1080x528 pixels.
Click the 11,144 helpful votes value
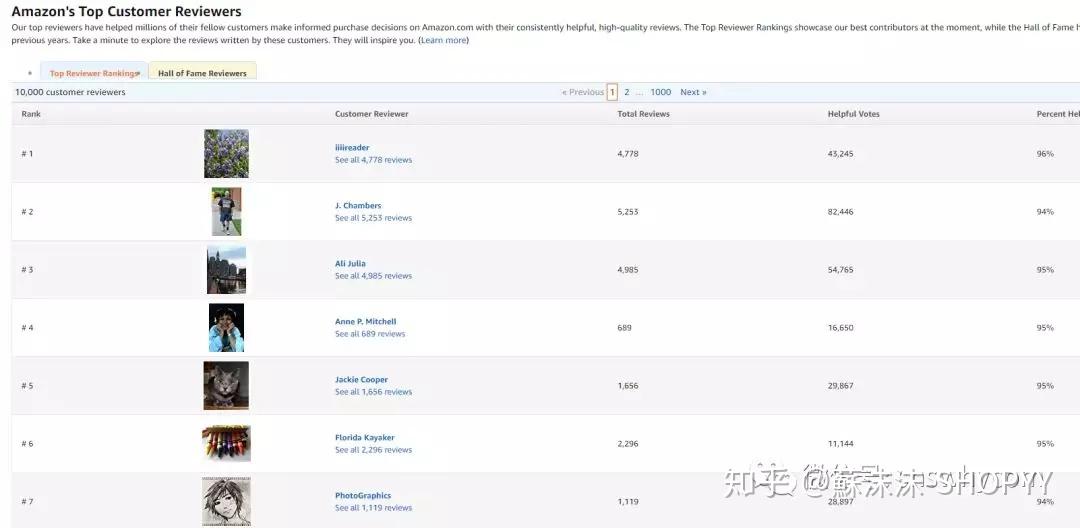coord(840,444)
